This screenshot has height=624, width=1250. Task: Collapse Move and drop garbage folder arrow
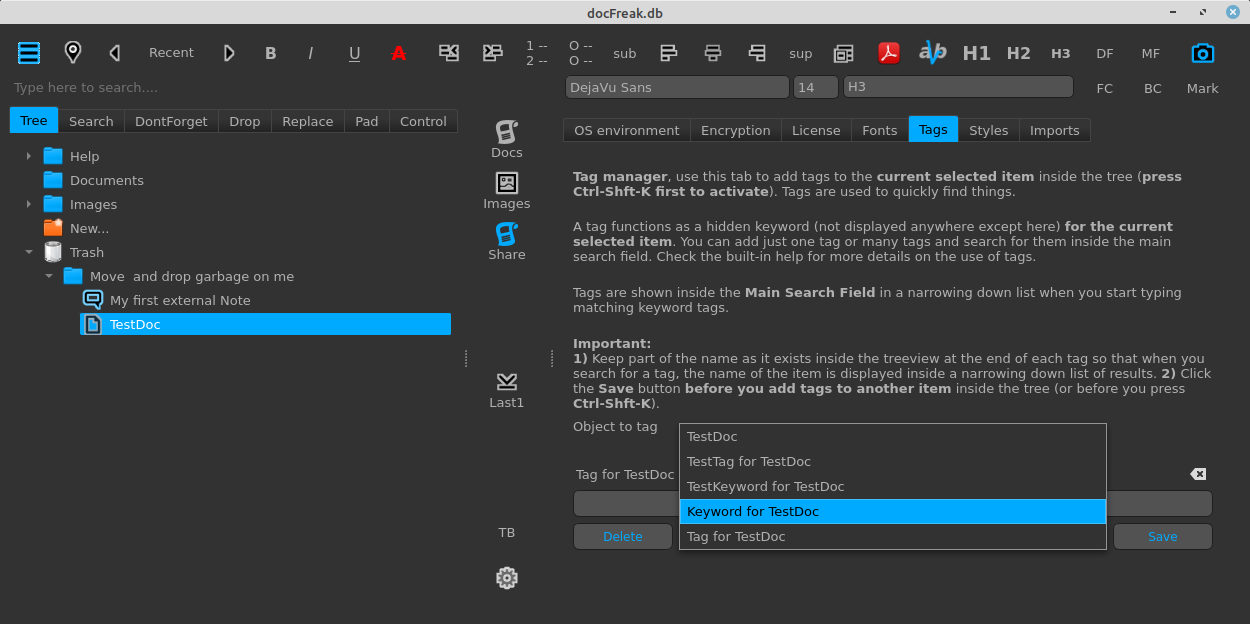49,276
